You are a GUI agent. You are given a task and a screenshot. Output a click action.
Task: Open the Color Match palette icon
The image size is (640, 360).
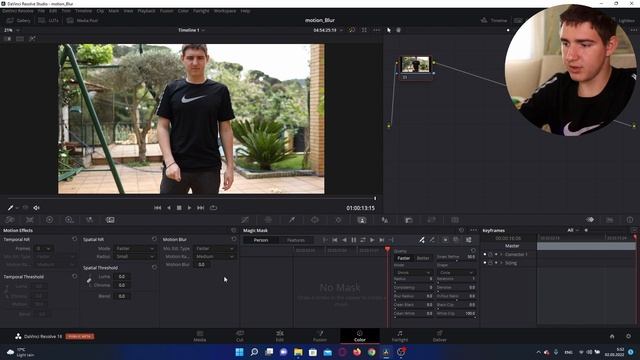(x=30, y=220)
